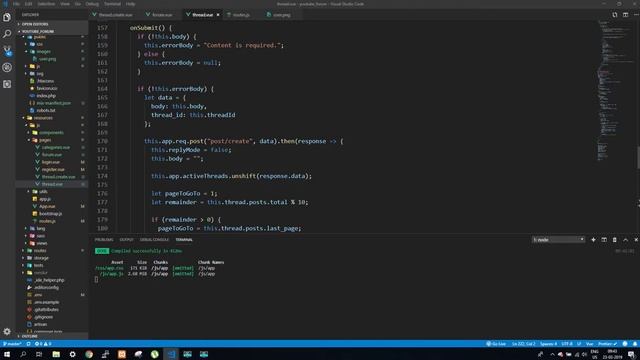The width and height of the screenshot is (640, 360).
Task: Collapse the images folder
Action: coord(43,52)
